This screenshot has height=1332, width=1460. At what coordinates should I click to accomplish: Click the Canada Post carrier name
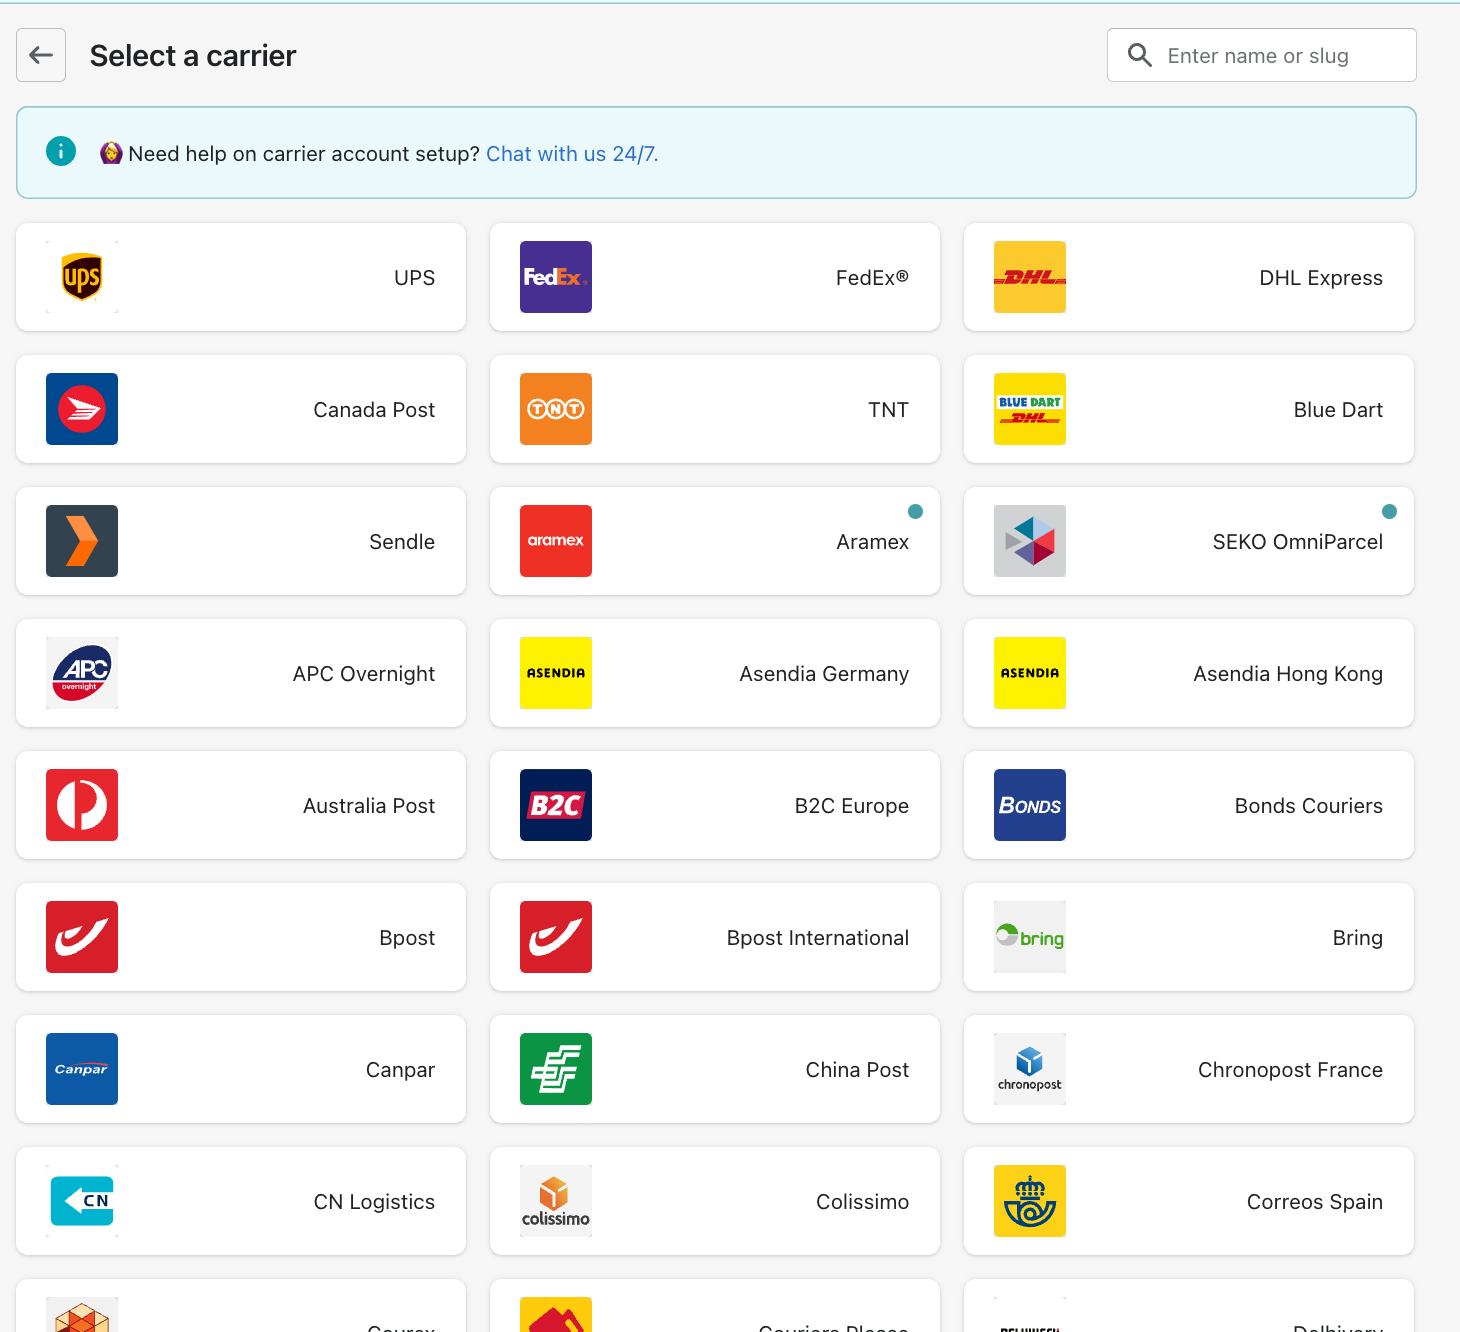[374, 410]
